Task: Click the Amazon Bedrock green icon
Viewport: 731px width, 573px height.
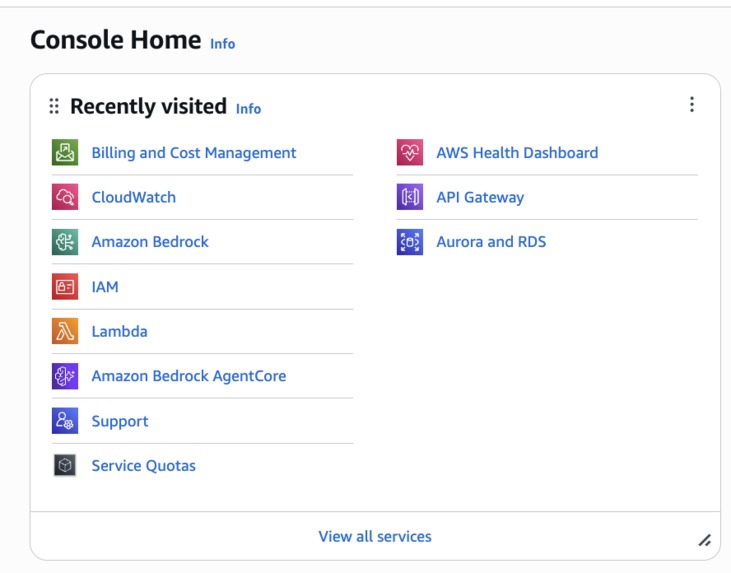Action: pyautogui.click(x=65, y=242)
